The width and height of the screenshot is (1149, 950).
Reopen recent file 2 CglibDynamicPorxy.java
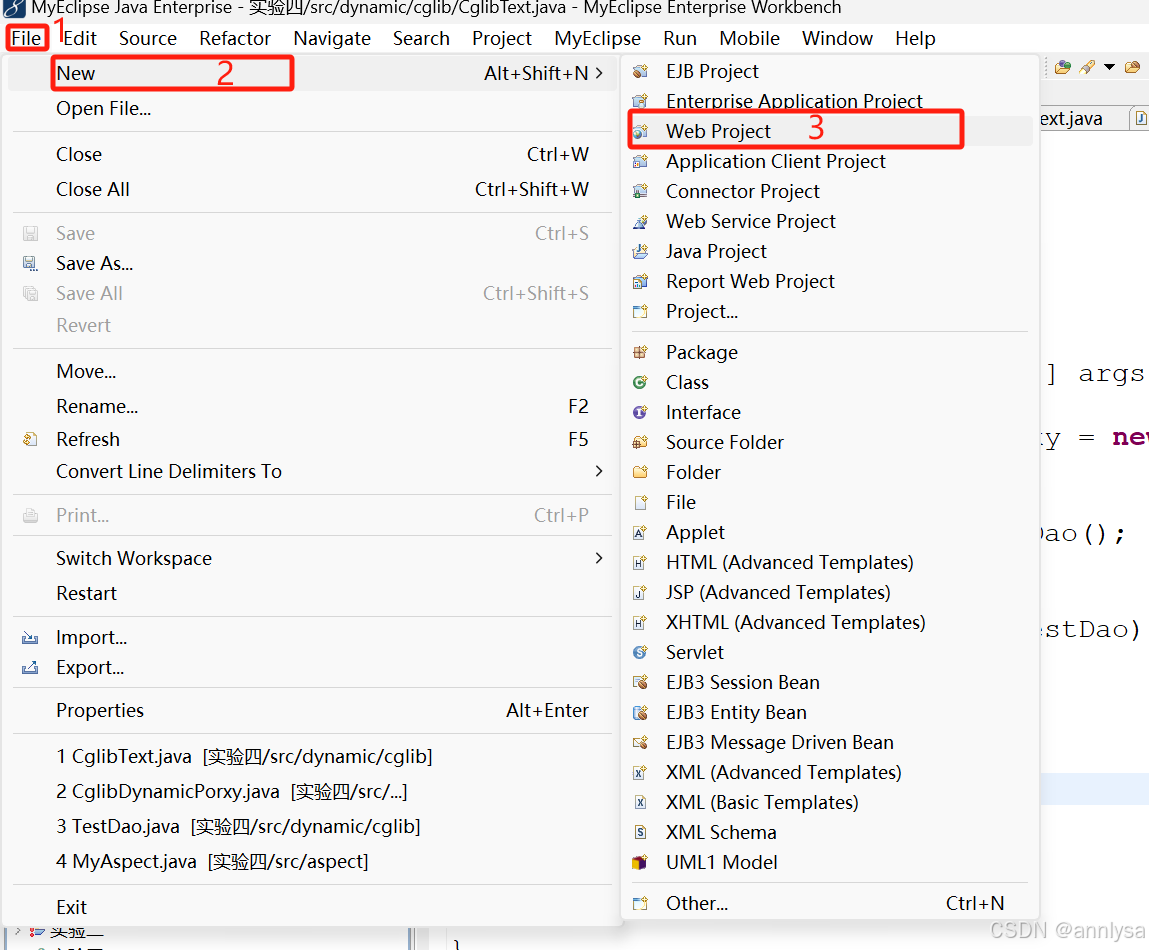[x=232, y=792]
